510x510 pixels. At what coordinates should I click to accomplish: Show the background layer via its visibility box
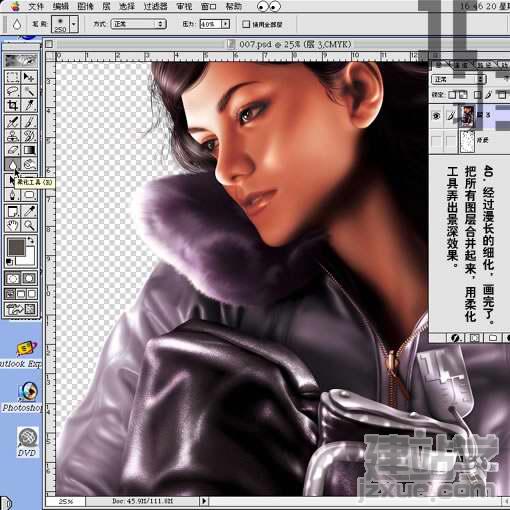(x=436, y=141)
